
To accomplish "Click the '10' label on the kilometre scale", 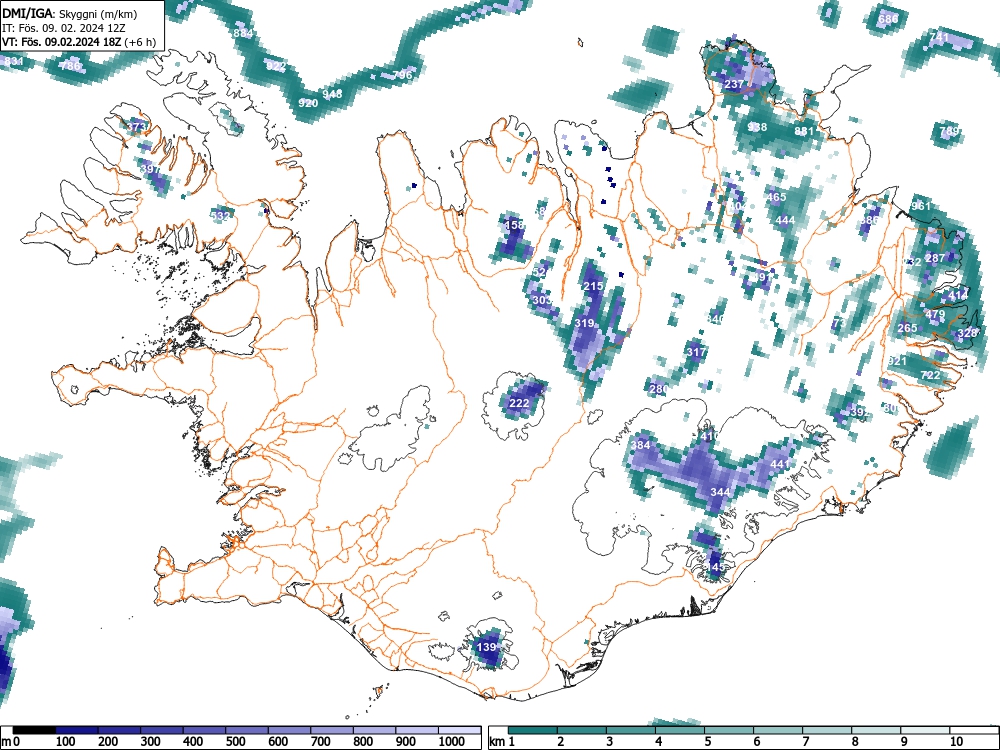I will click(x=956, y=742).
